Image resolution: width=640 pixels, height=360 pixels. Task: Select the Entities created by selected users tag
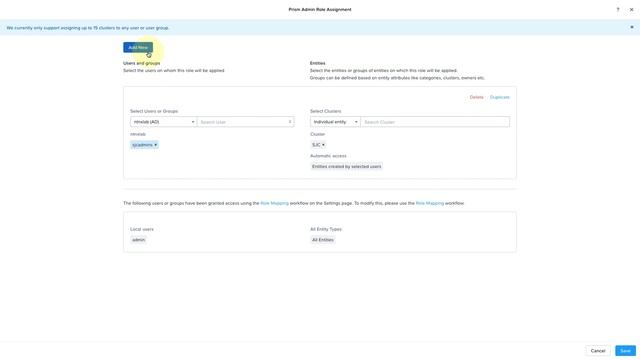point(347,167)
